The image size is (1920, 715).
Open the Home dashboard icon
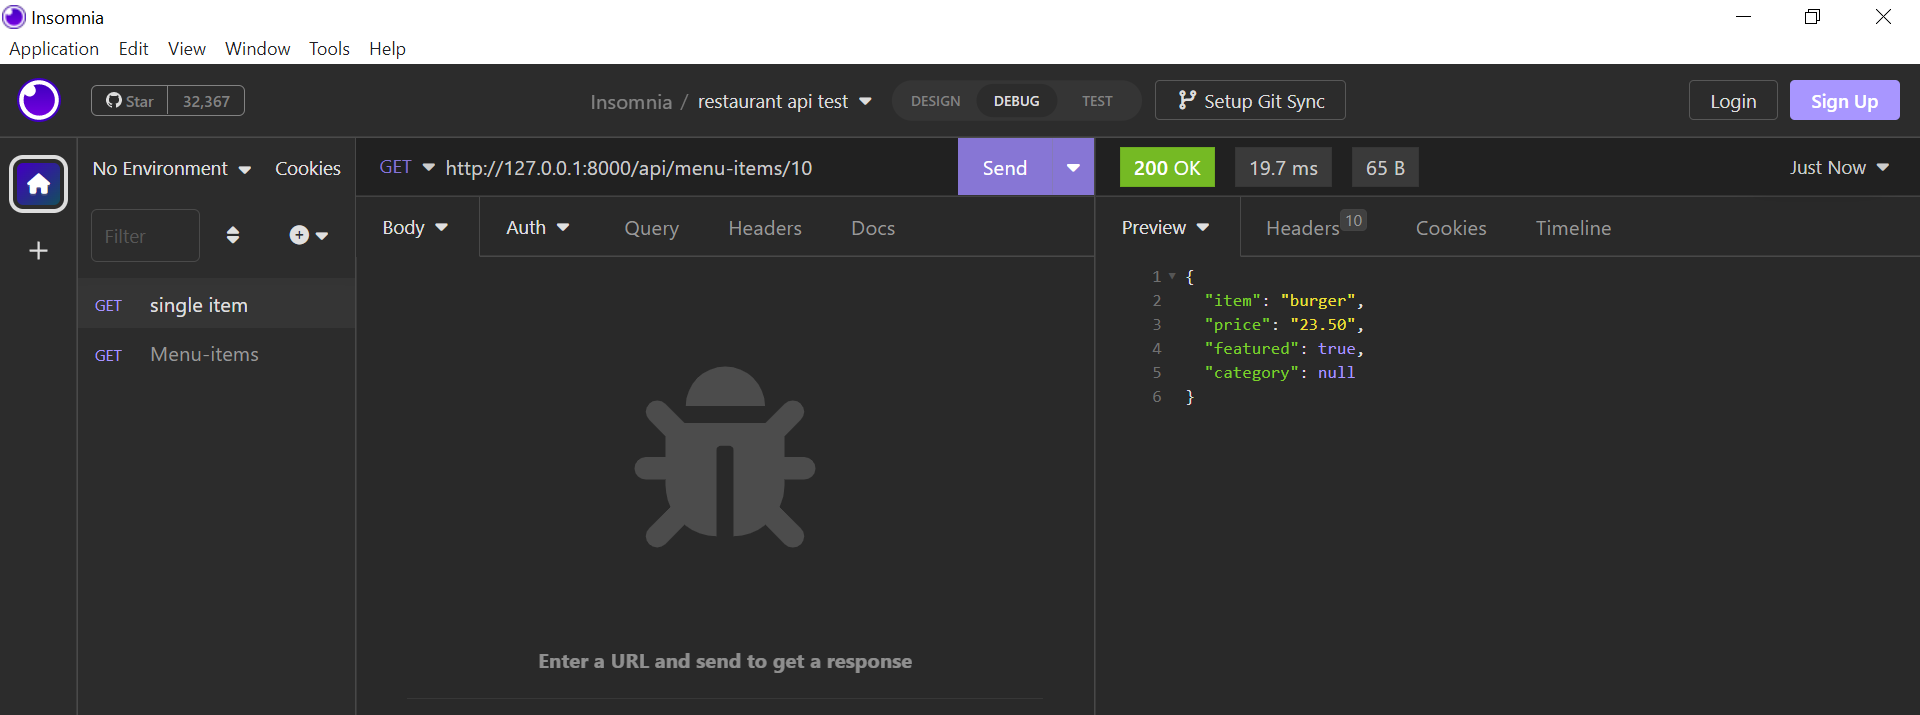pyautogui.click(x=39, y=184)
